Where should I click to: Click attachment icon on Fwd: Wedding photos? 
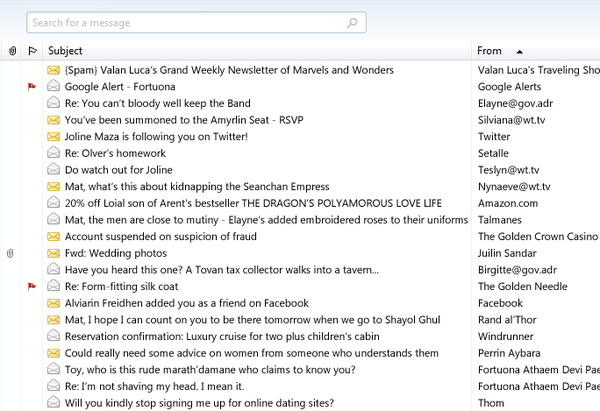[10, 253]
